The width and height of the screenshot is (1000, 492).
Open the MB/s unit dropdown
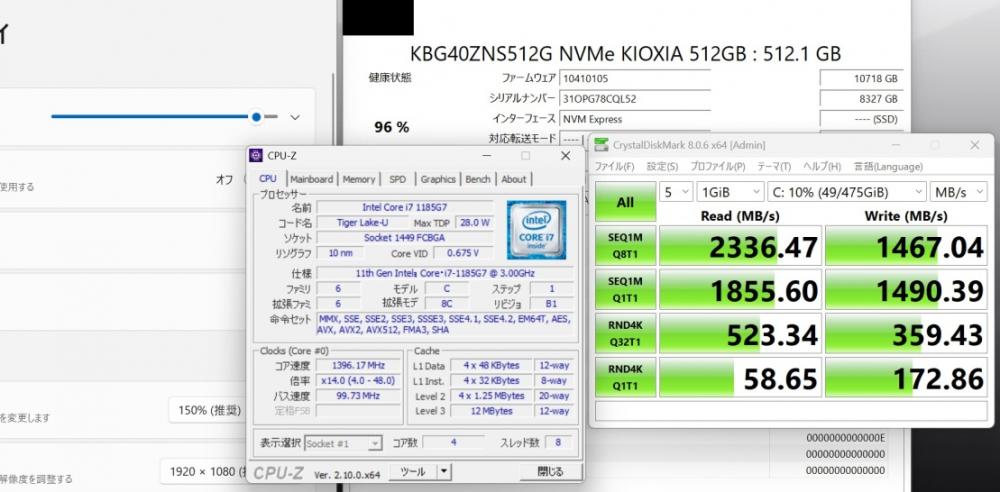[959, 192]
